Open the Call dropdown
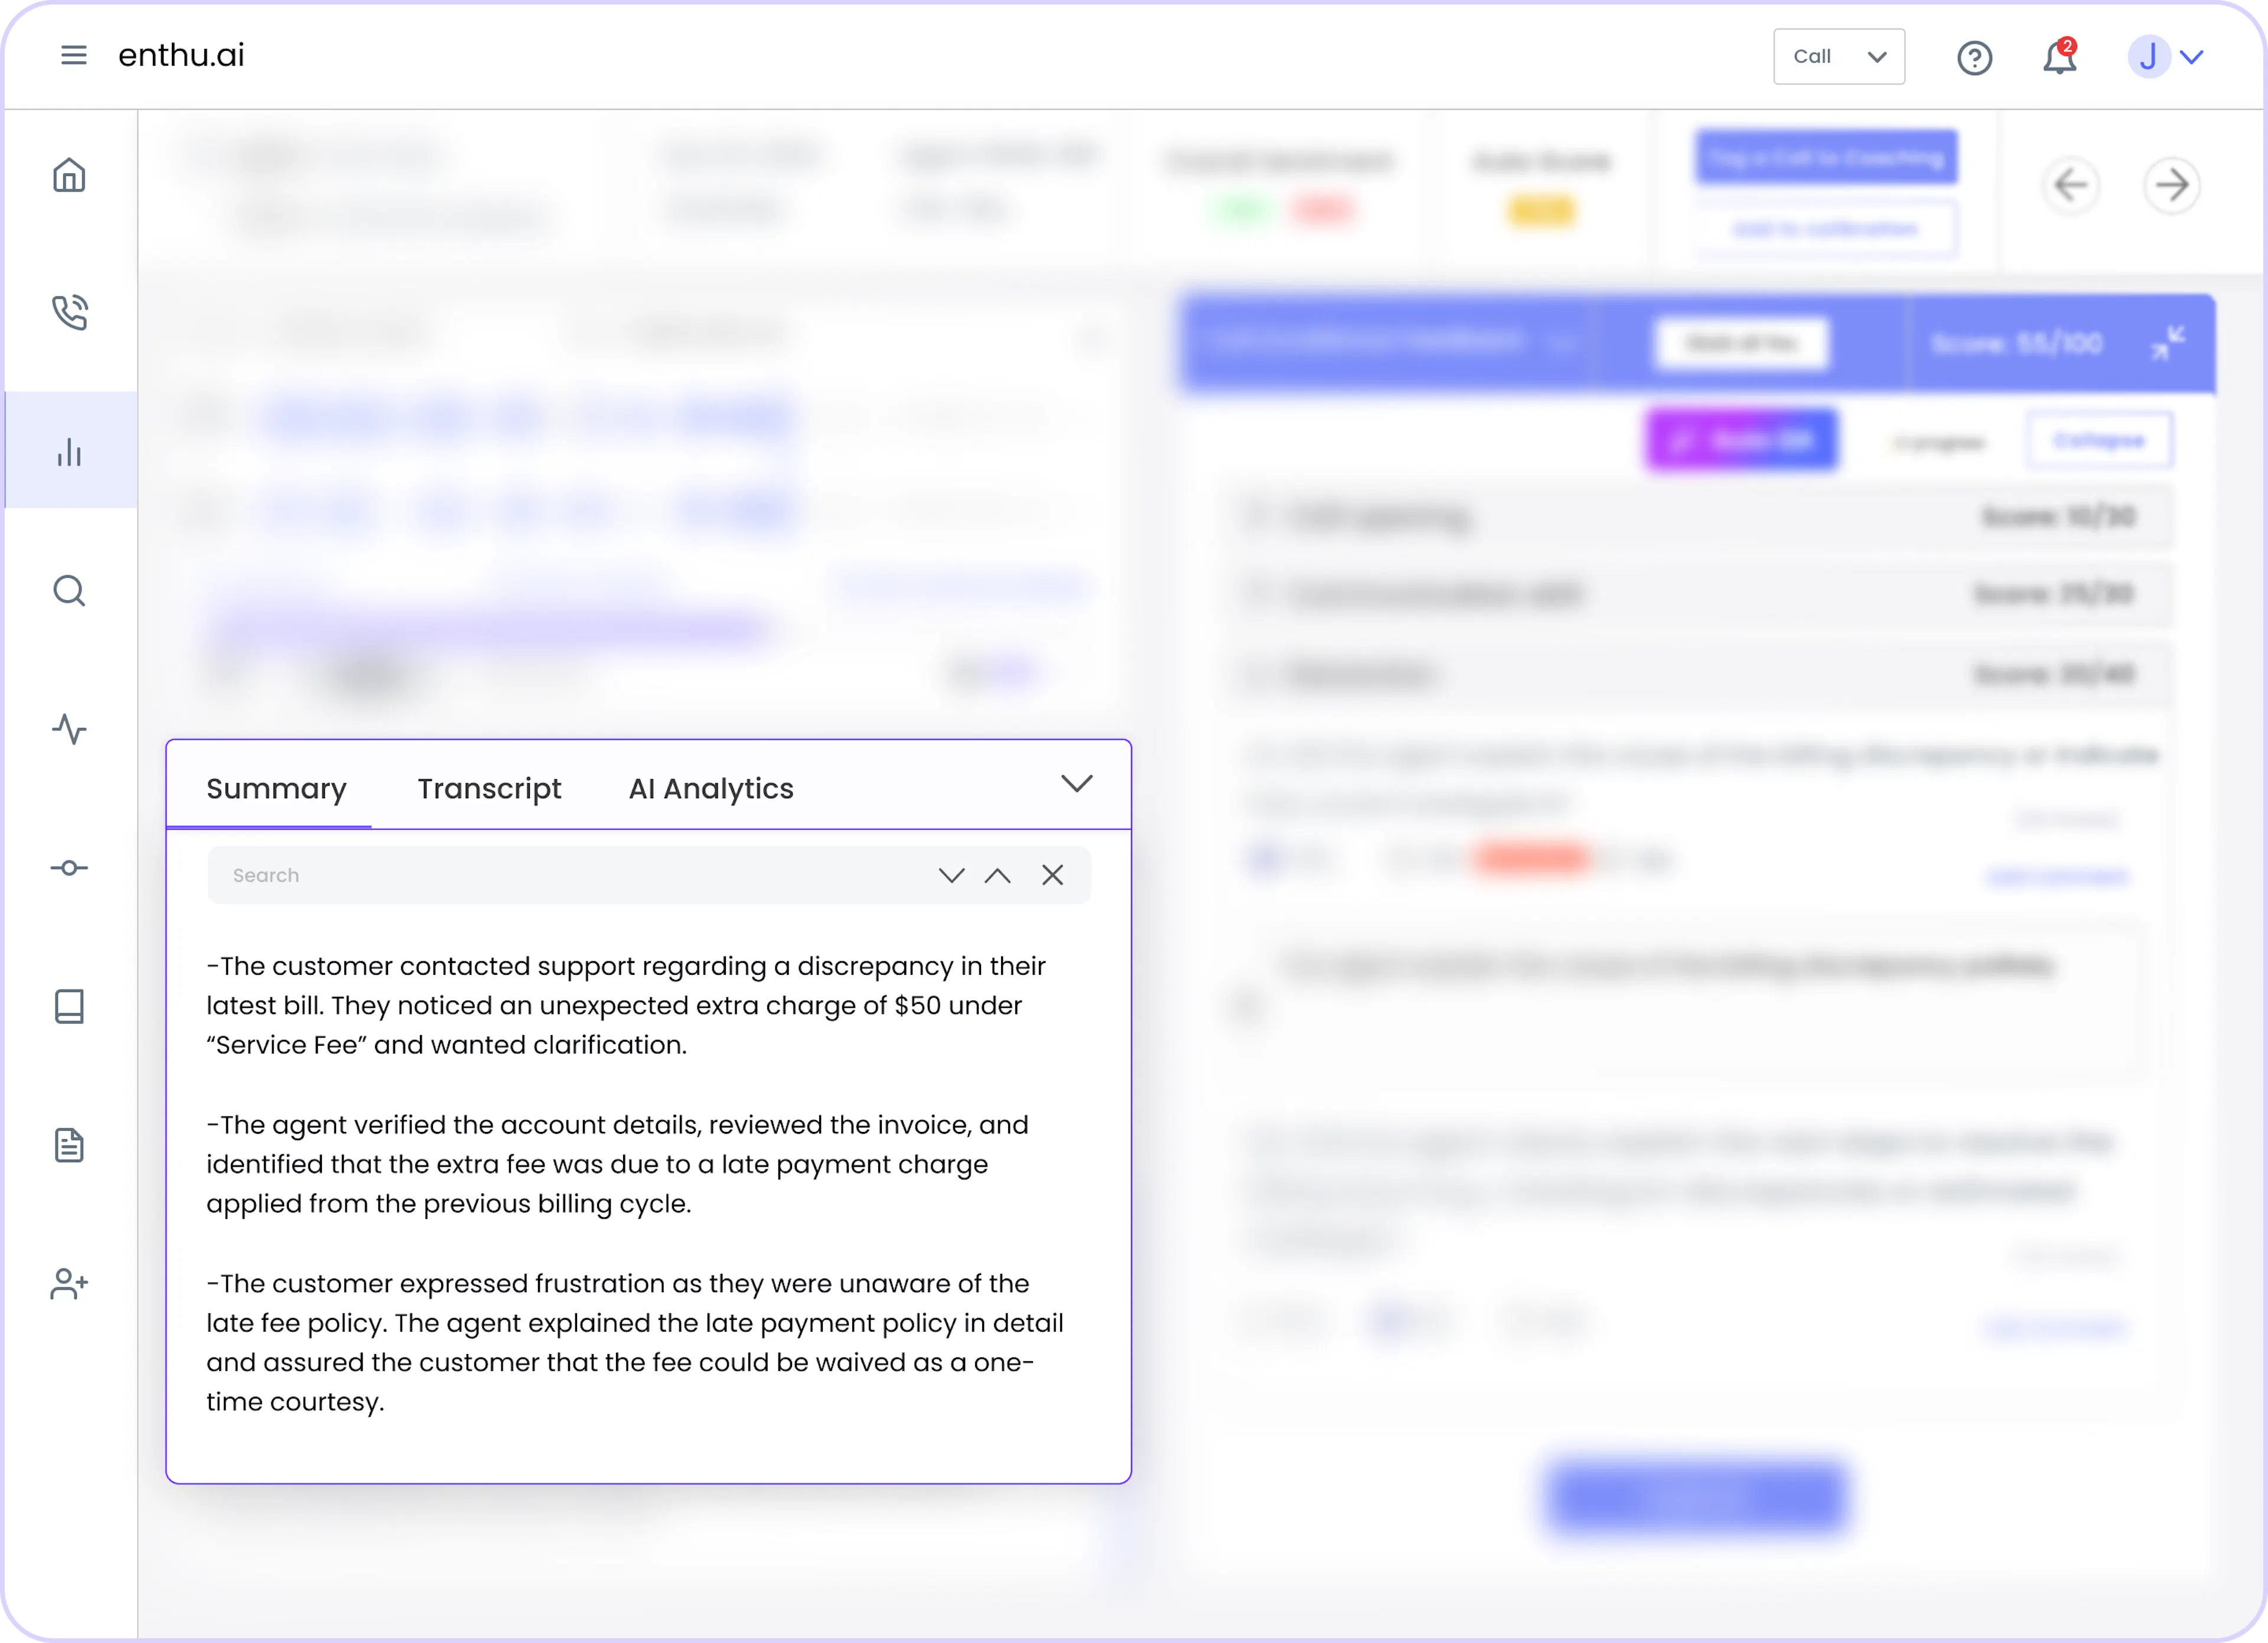This screenshot has height=1643, width=2268. (x=1838, y=56)
